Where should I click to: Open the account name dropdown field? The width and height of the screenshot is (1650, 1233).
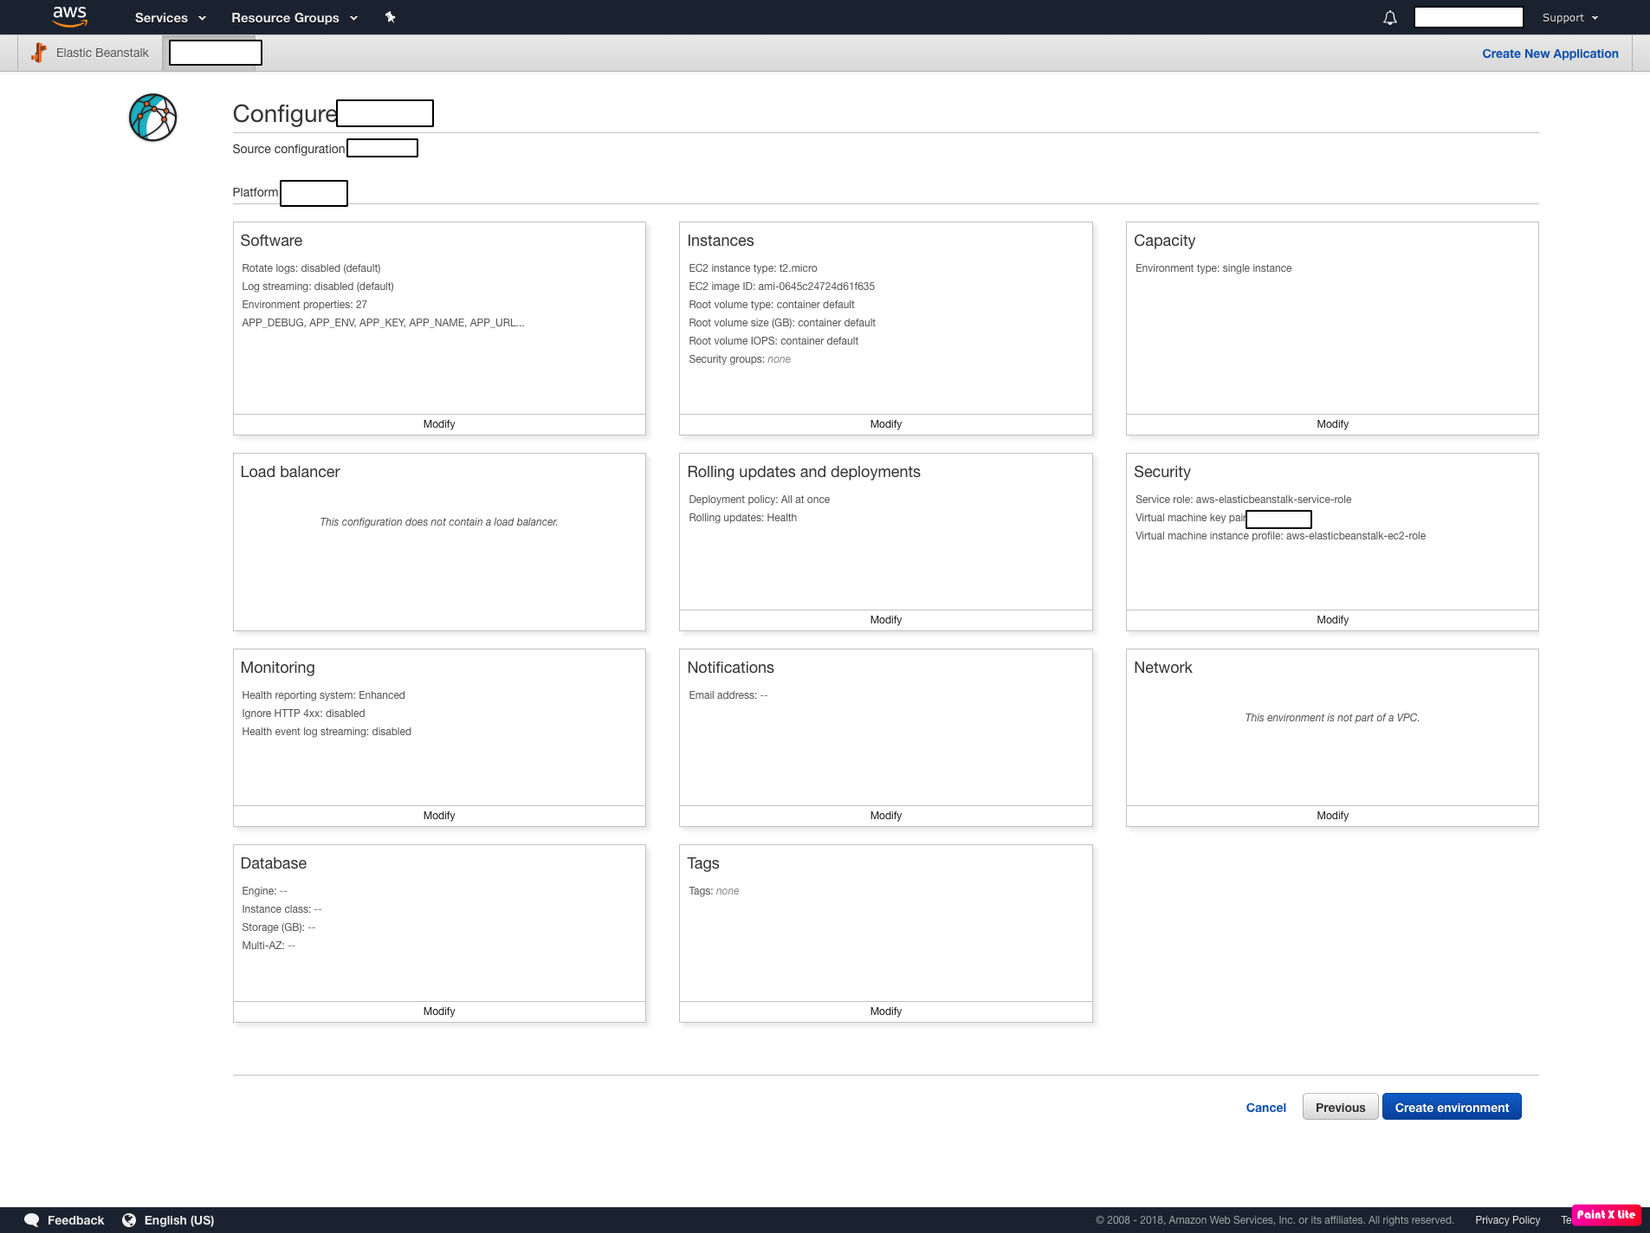(x=1468, y=17)
